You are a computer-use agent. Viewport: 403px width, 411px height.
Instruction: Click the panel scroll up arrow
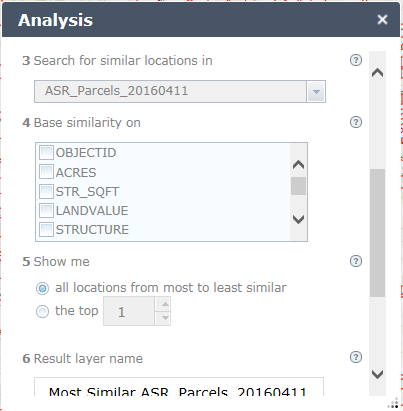tap(377, 72)
